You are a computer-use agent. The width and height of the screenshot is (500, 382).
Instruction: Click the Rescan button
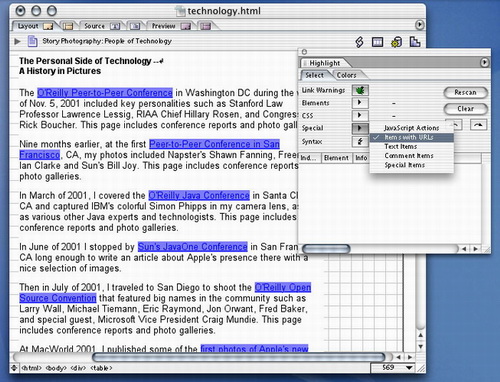coord(465,92)
